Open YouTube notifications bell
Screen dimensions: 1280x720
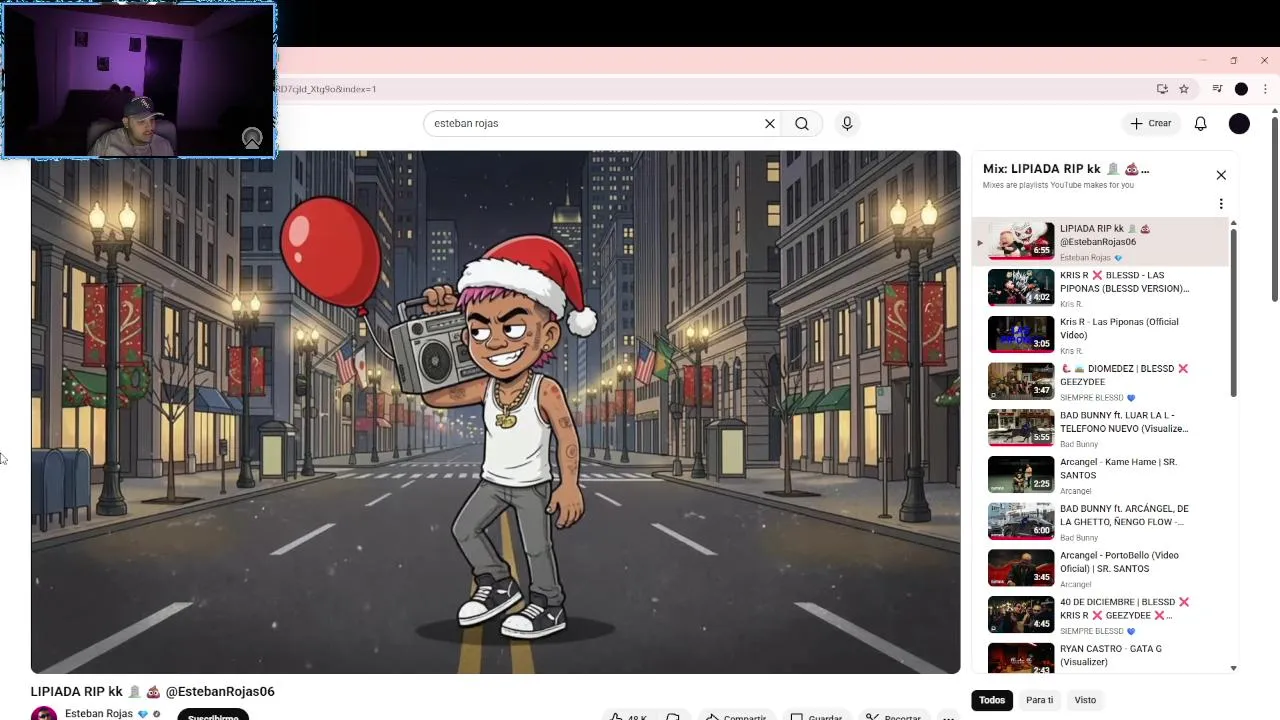tap(1200, 123)
